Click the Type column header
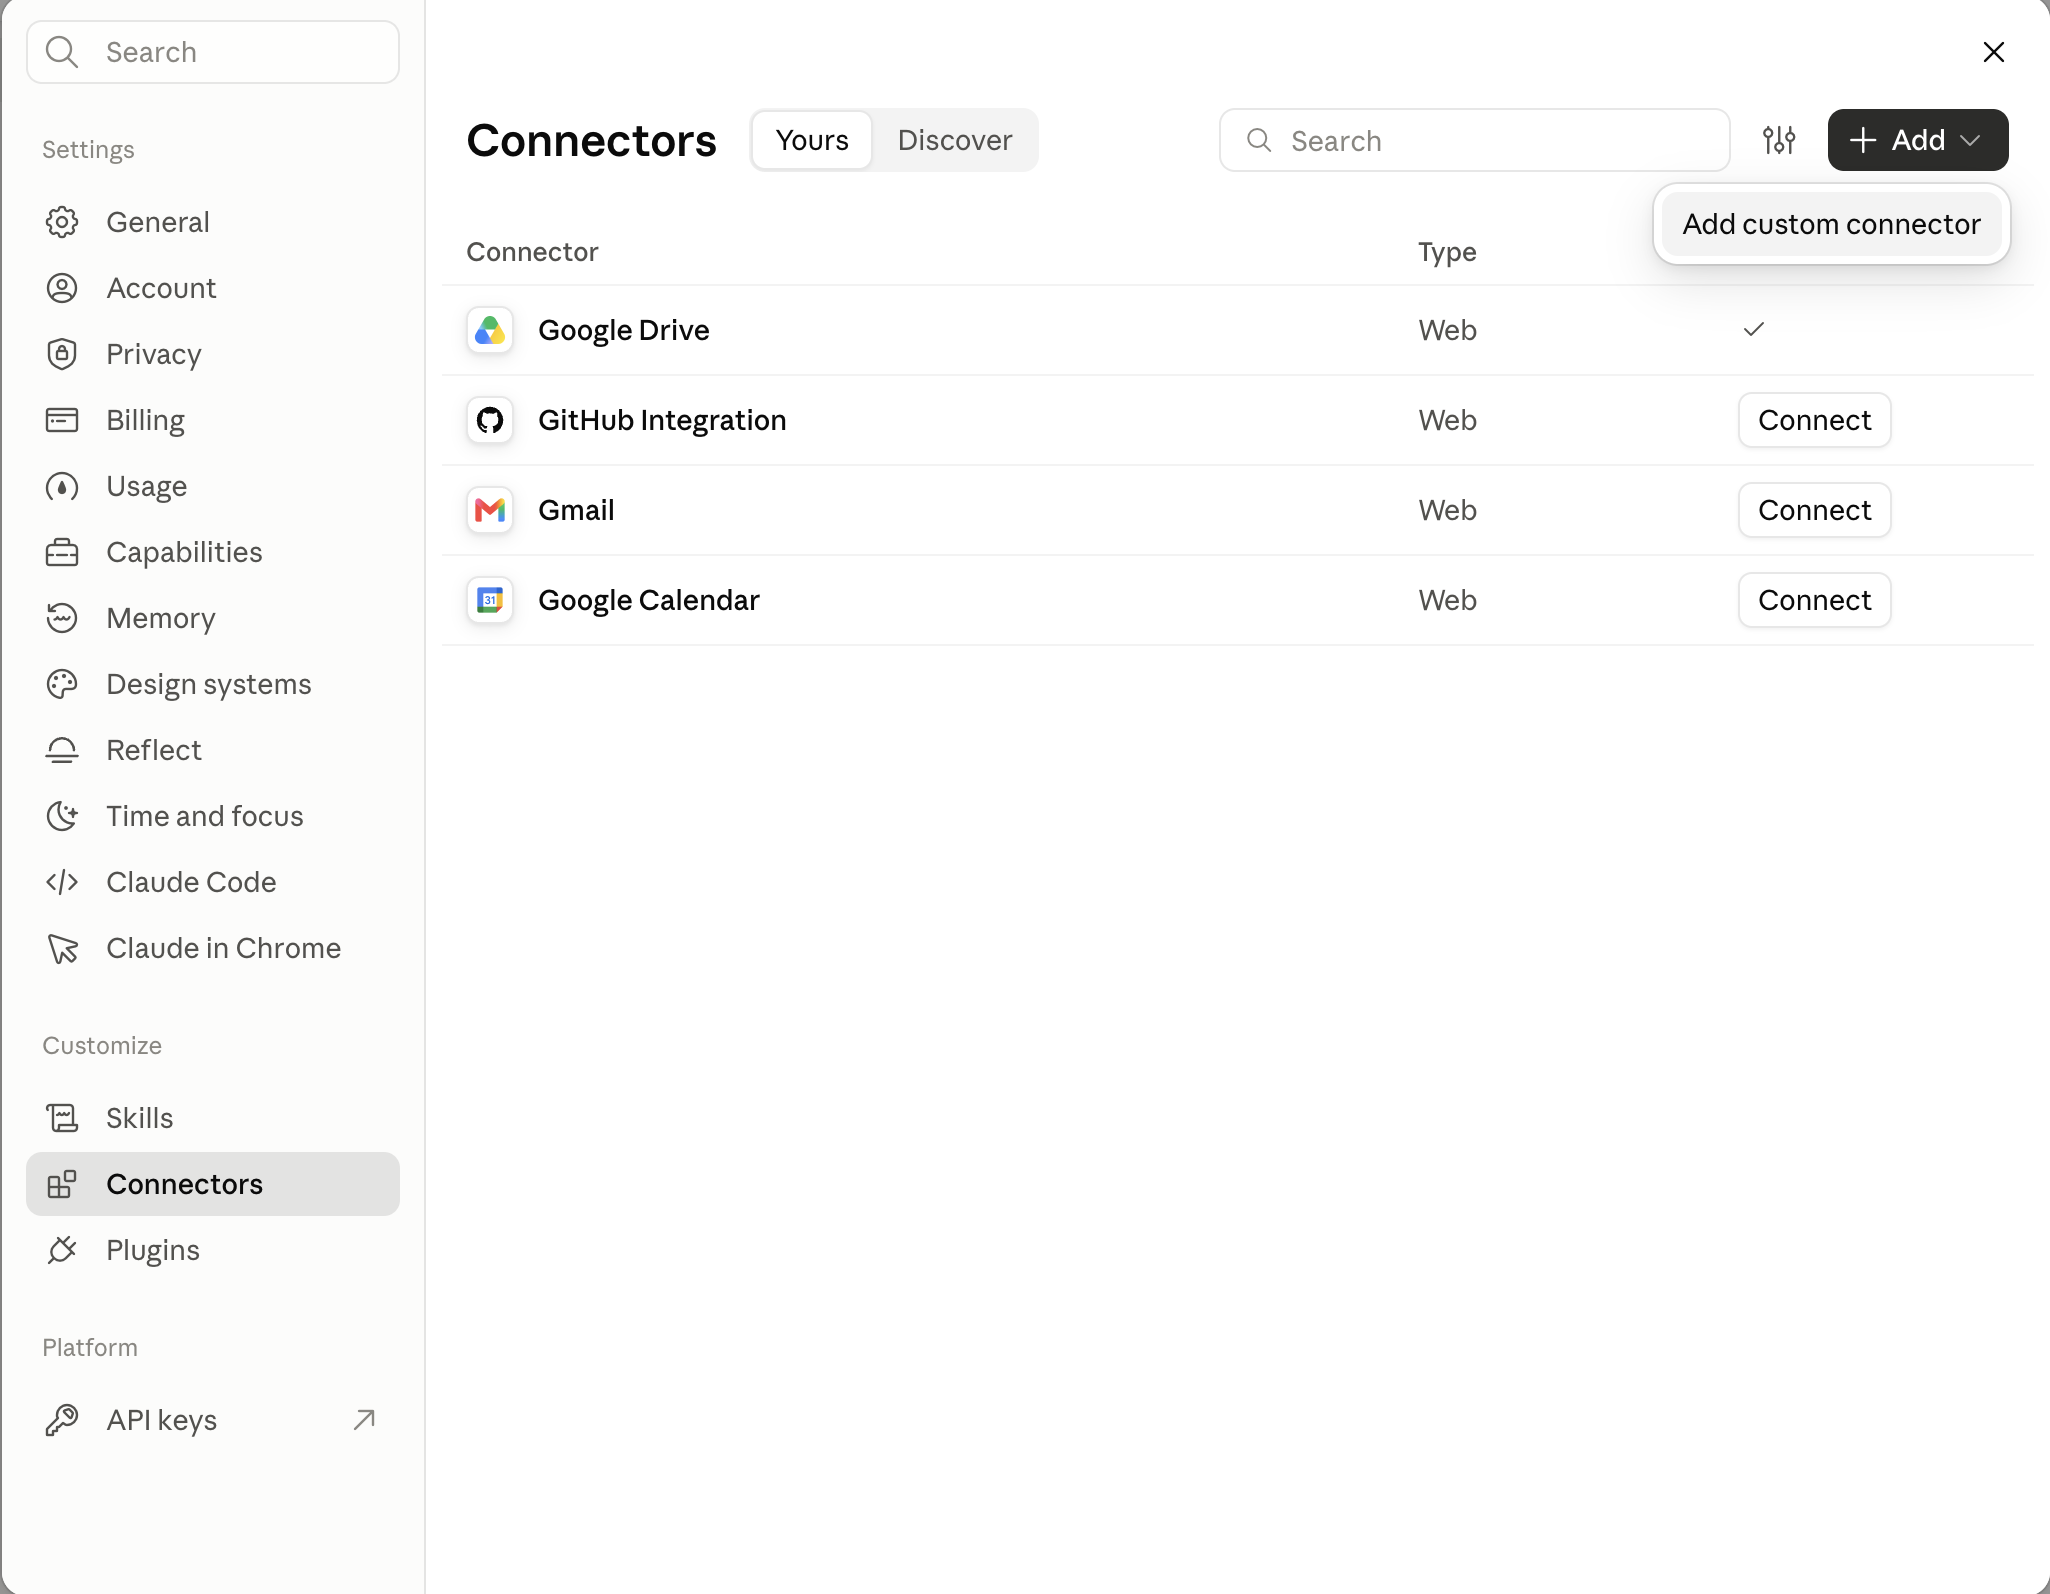Image resolution: width=2050 pixels, height=1594 pixels. tap(1447, 252)
